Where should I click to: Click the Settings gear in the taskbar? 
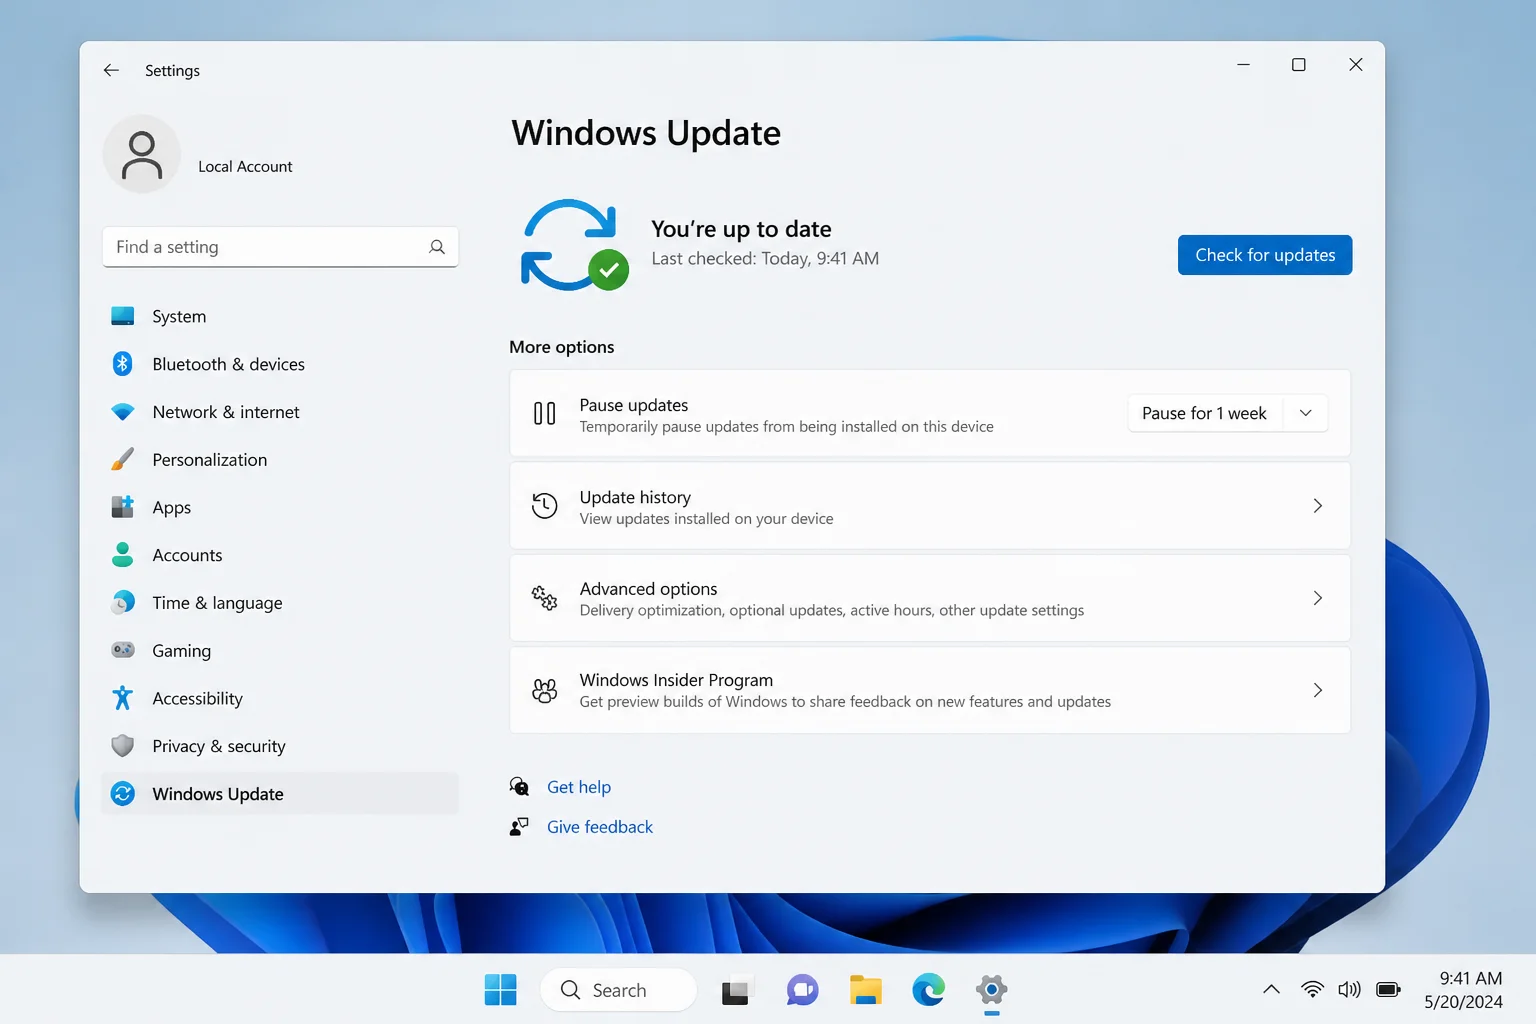click(x=992, y=990)
